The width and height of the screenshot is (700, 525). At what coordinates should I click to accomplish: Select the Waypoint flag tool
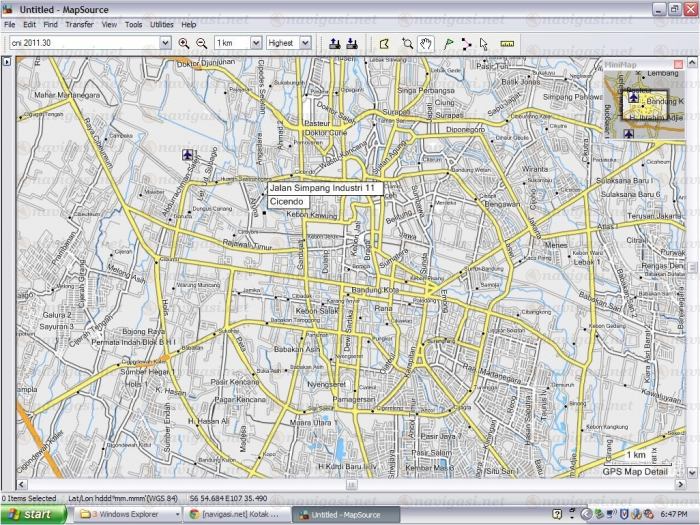pos(447,43)
